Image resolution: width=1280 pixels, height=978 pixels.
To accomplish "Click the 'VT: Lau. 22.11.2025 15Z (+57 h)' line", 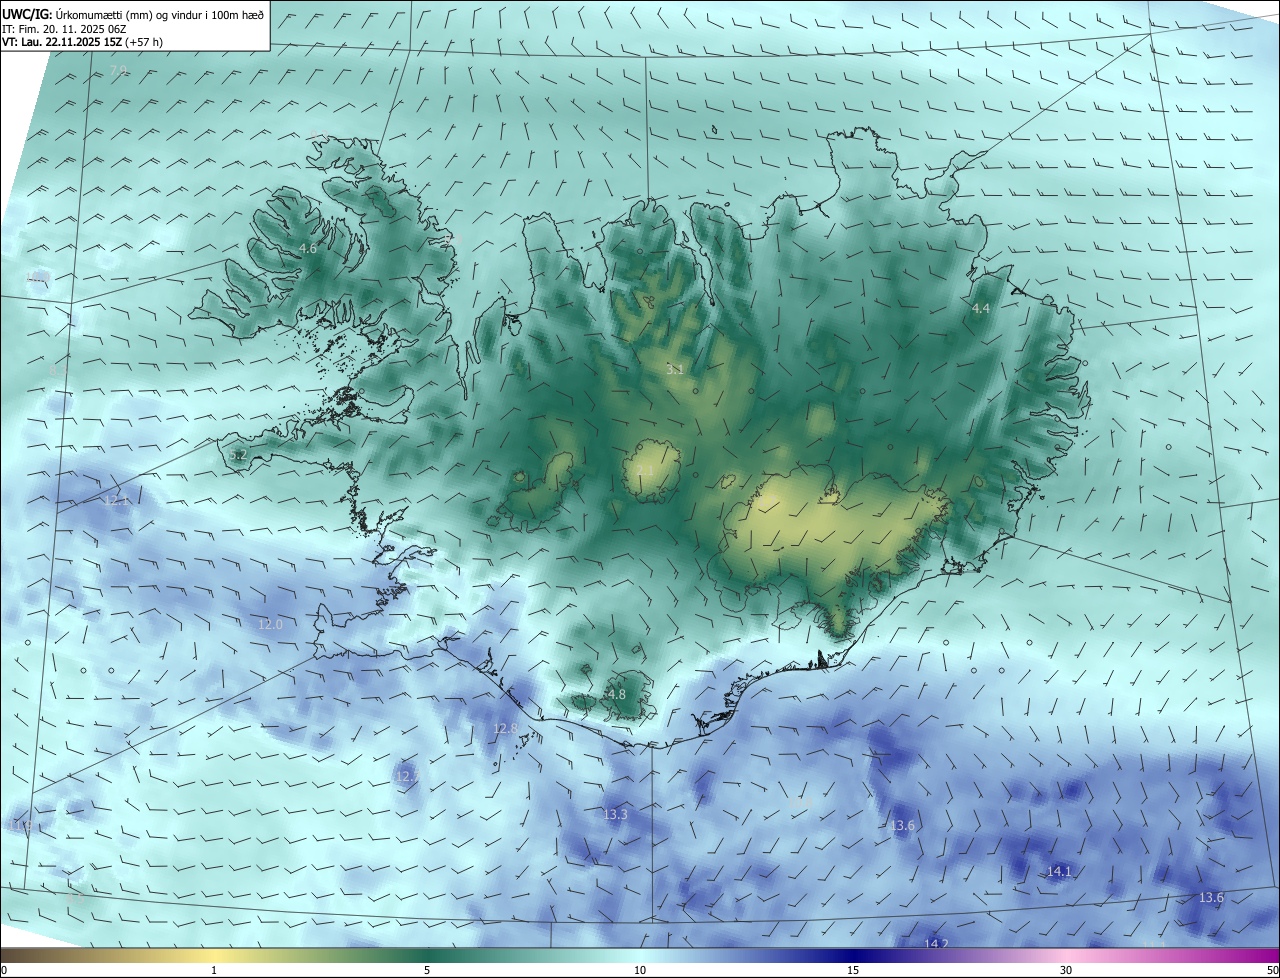I will (82, 42).
